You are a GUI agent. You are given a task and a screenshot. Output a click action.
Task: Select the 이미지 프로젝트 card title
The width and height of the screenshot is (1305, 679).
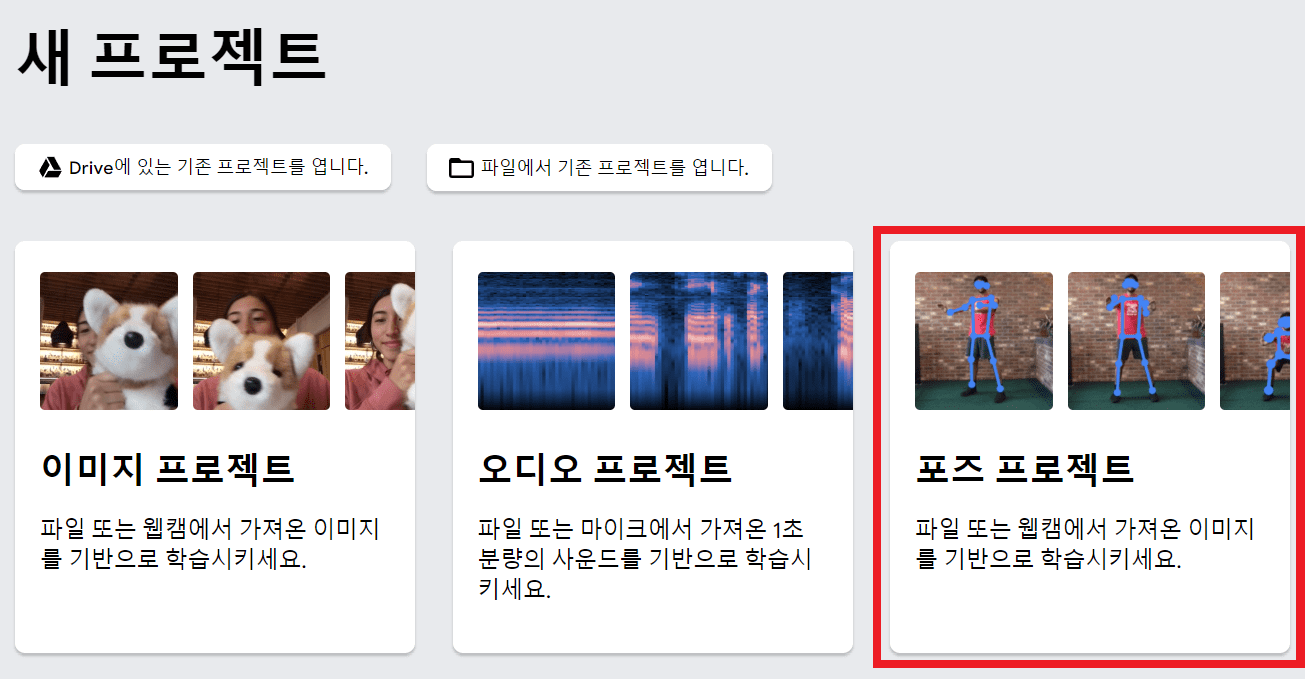pos(167,467)
